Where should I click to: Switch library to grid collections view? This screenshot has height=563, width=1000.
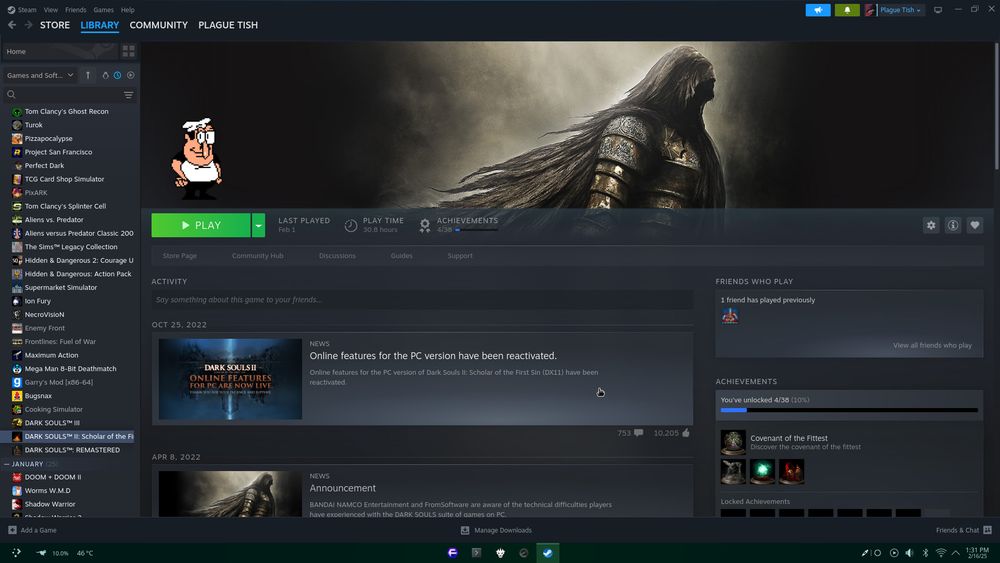click(x=128, y=51)
